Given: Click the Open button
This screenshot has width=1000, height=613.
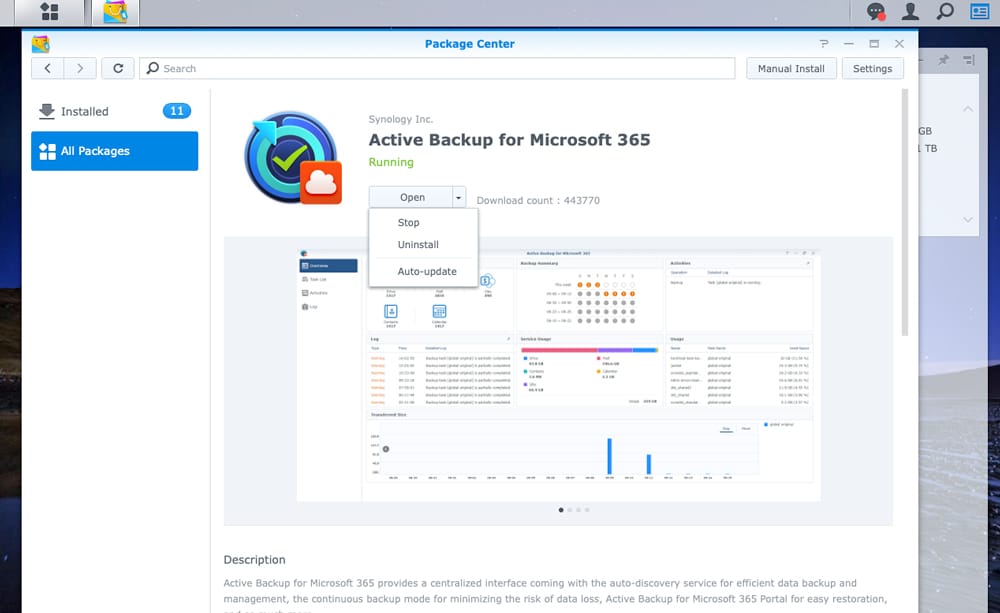Looking at the screenshot, I should coord(411,198).
